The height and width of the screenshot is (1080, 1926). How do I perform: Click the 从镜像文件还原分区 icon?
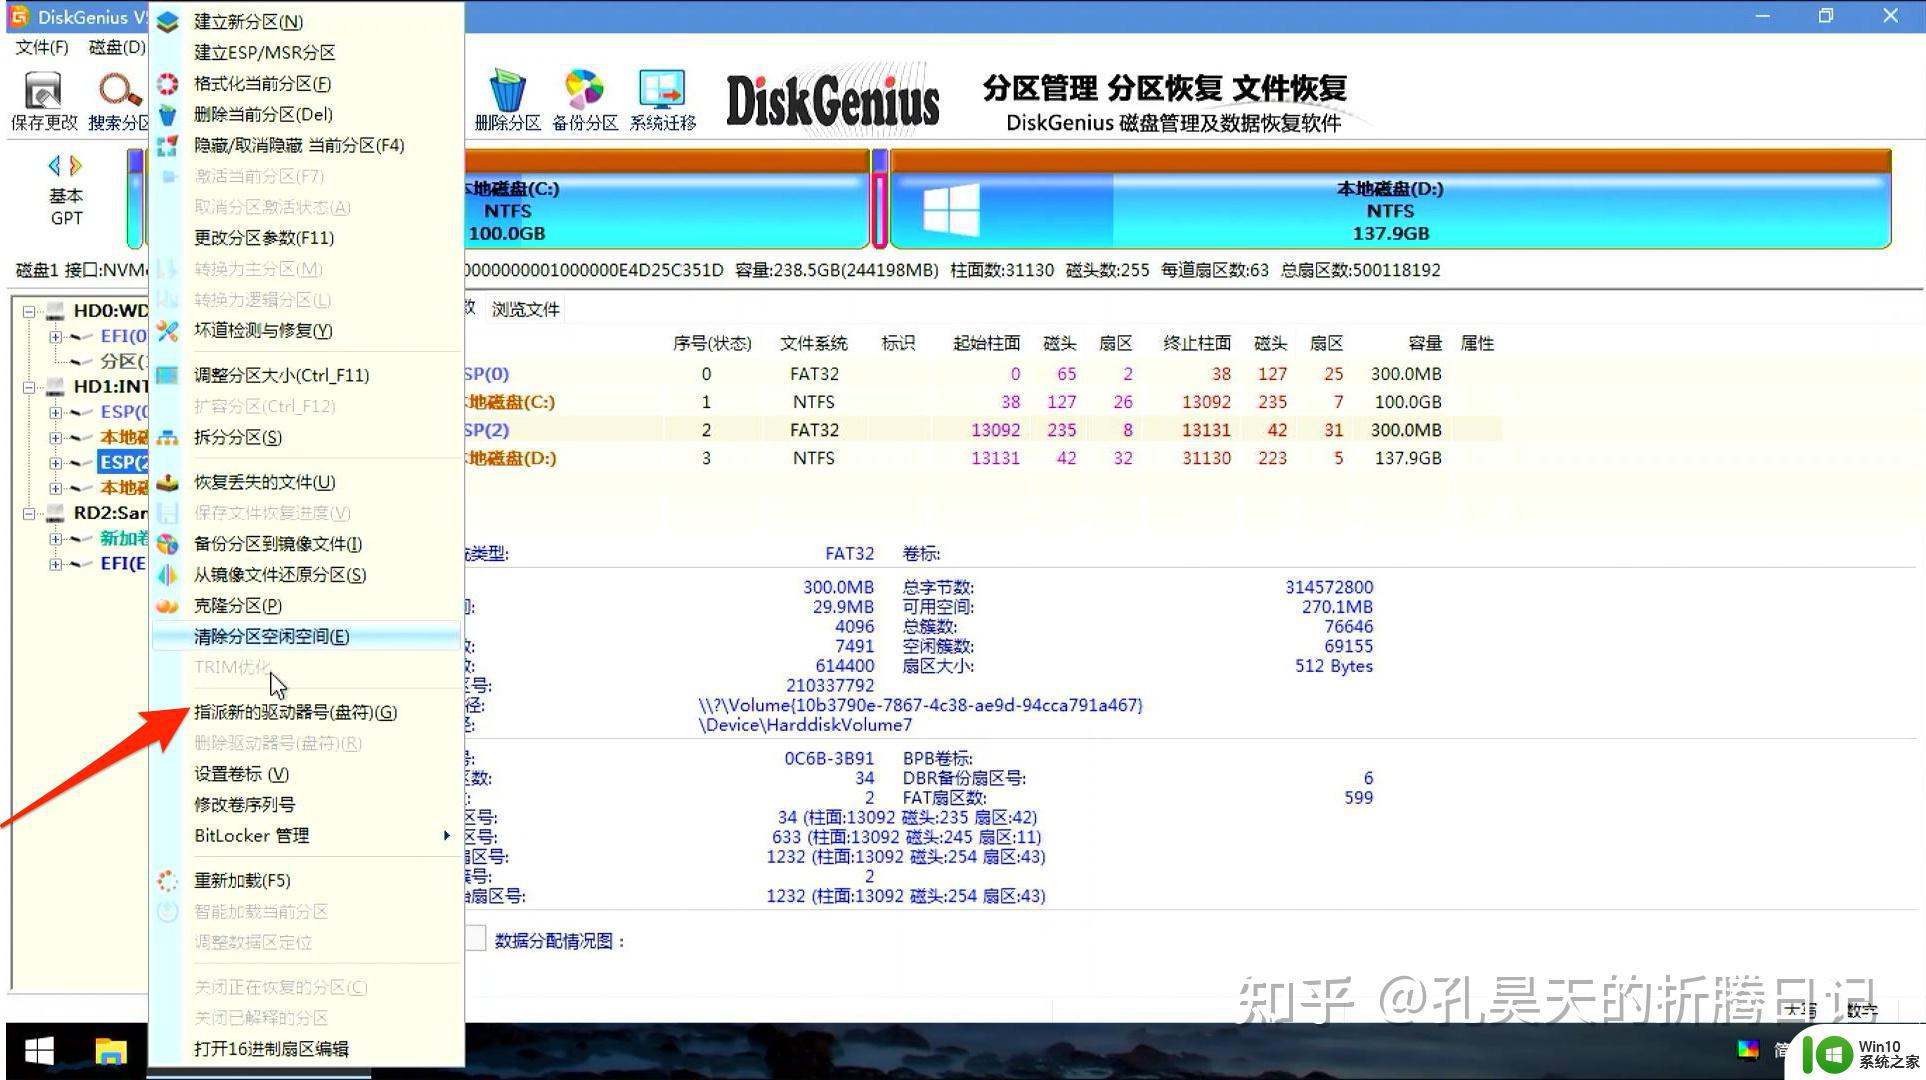tap(167, 575)
